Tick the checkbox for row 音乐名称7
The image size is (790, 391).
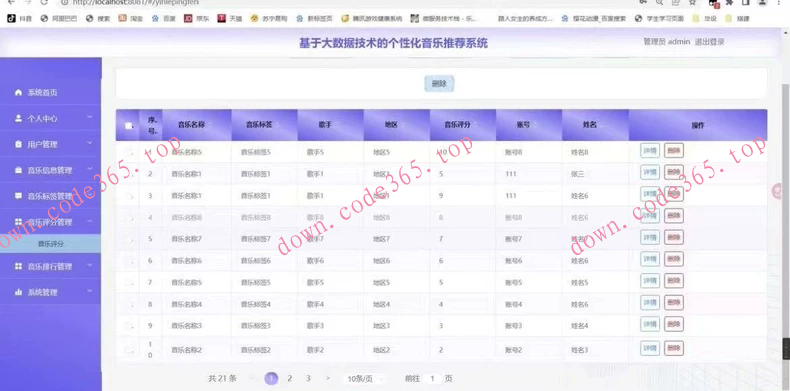[128, 239]
